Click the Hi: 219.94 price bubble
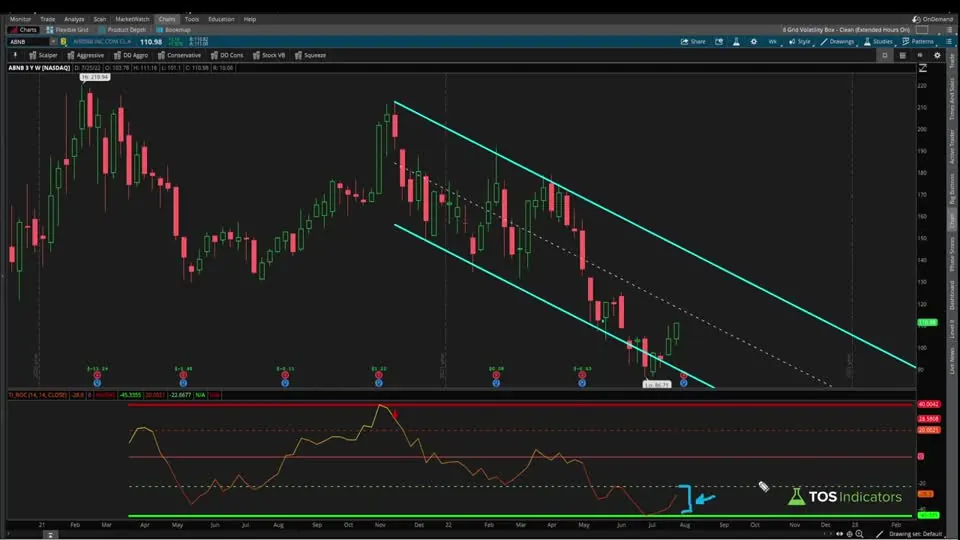Image resolution: width=960 pixels, height=540 pixels. [x=95, y=77]
